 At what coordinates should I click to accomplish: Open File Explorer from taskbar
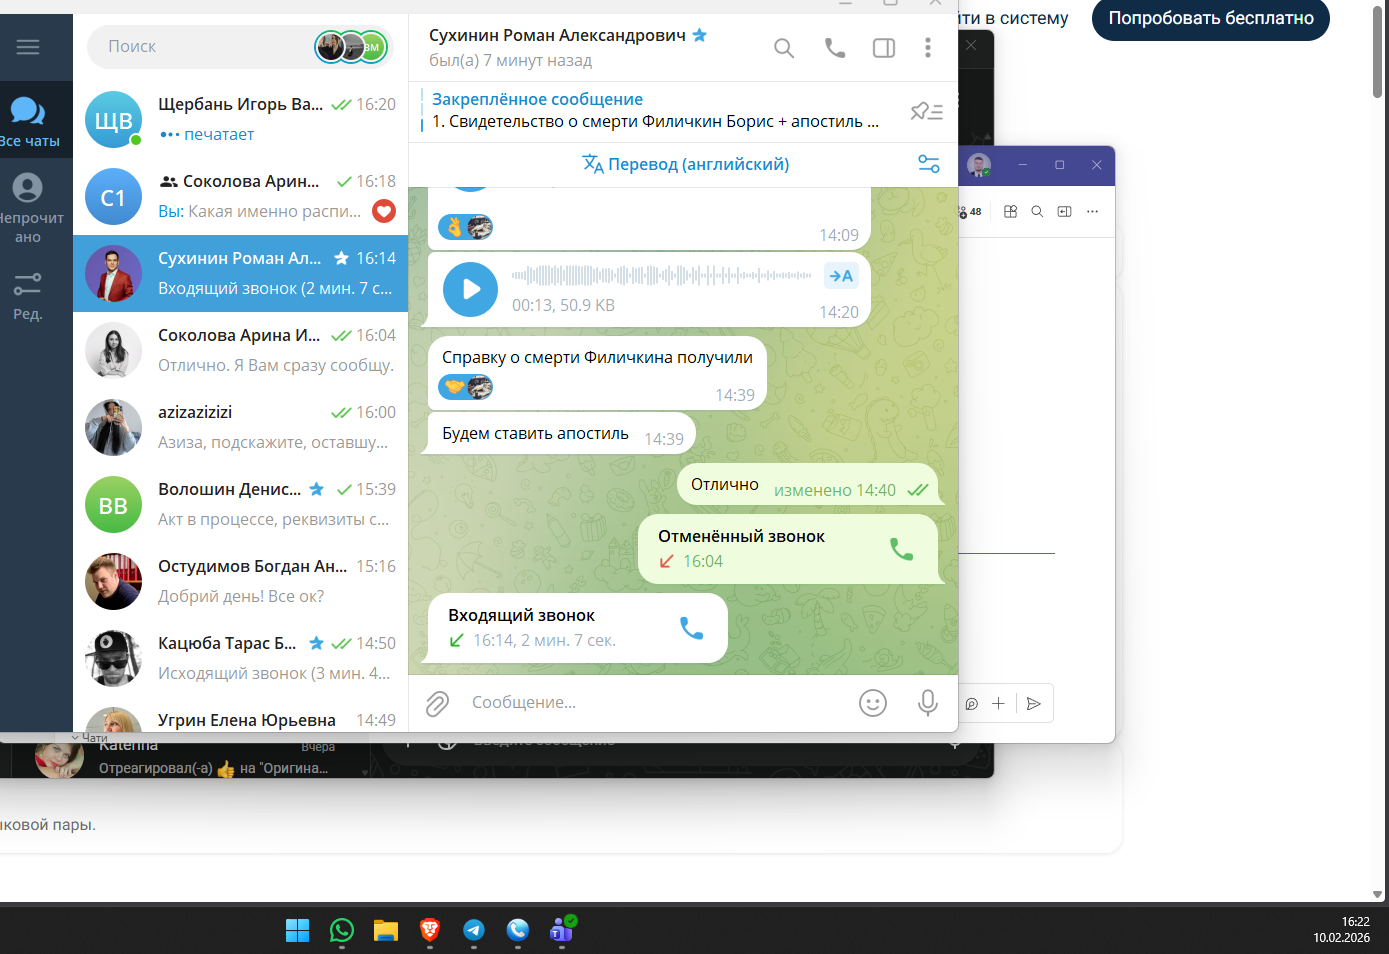[386, 930]
